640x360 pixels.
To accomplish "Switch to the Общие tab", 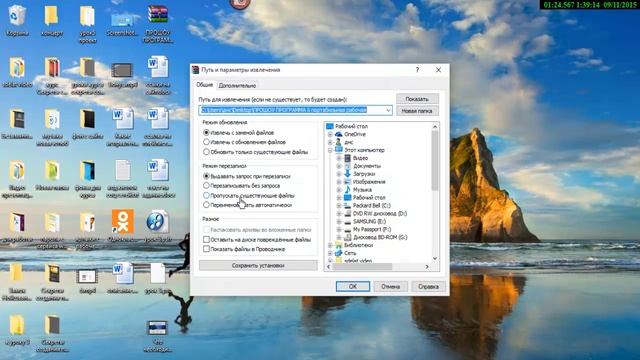I will (204, 85).
